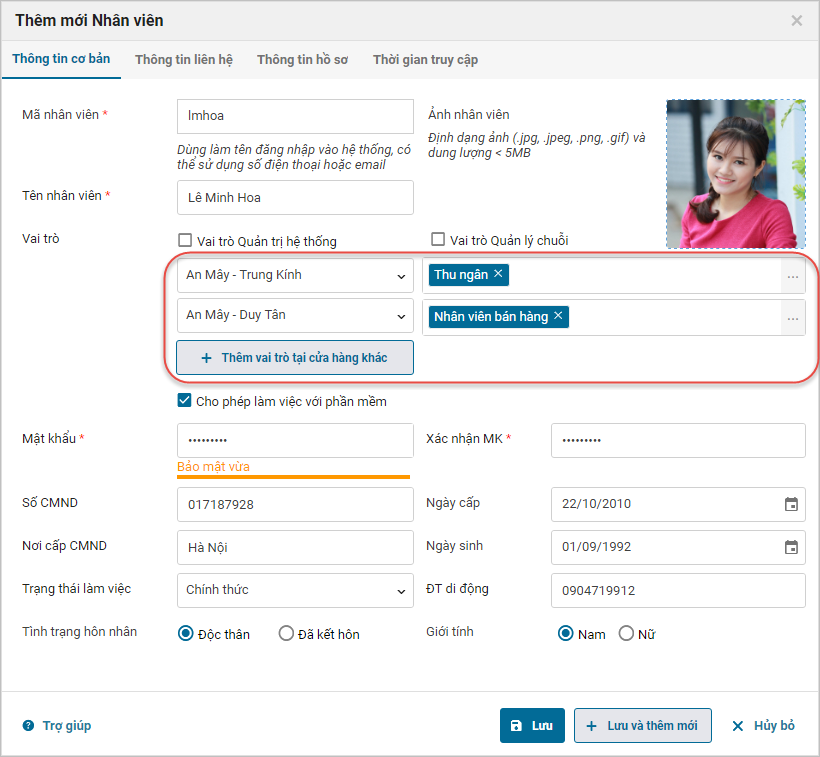This screenshot has width=820, height=757.
Task: Open Thời gian truy cập tab
Action: [425, 60]
